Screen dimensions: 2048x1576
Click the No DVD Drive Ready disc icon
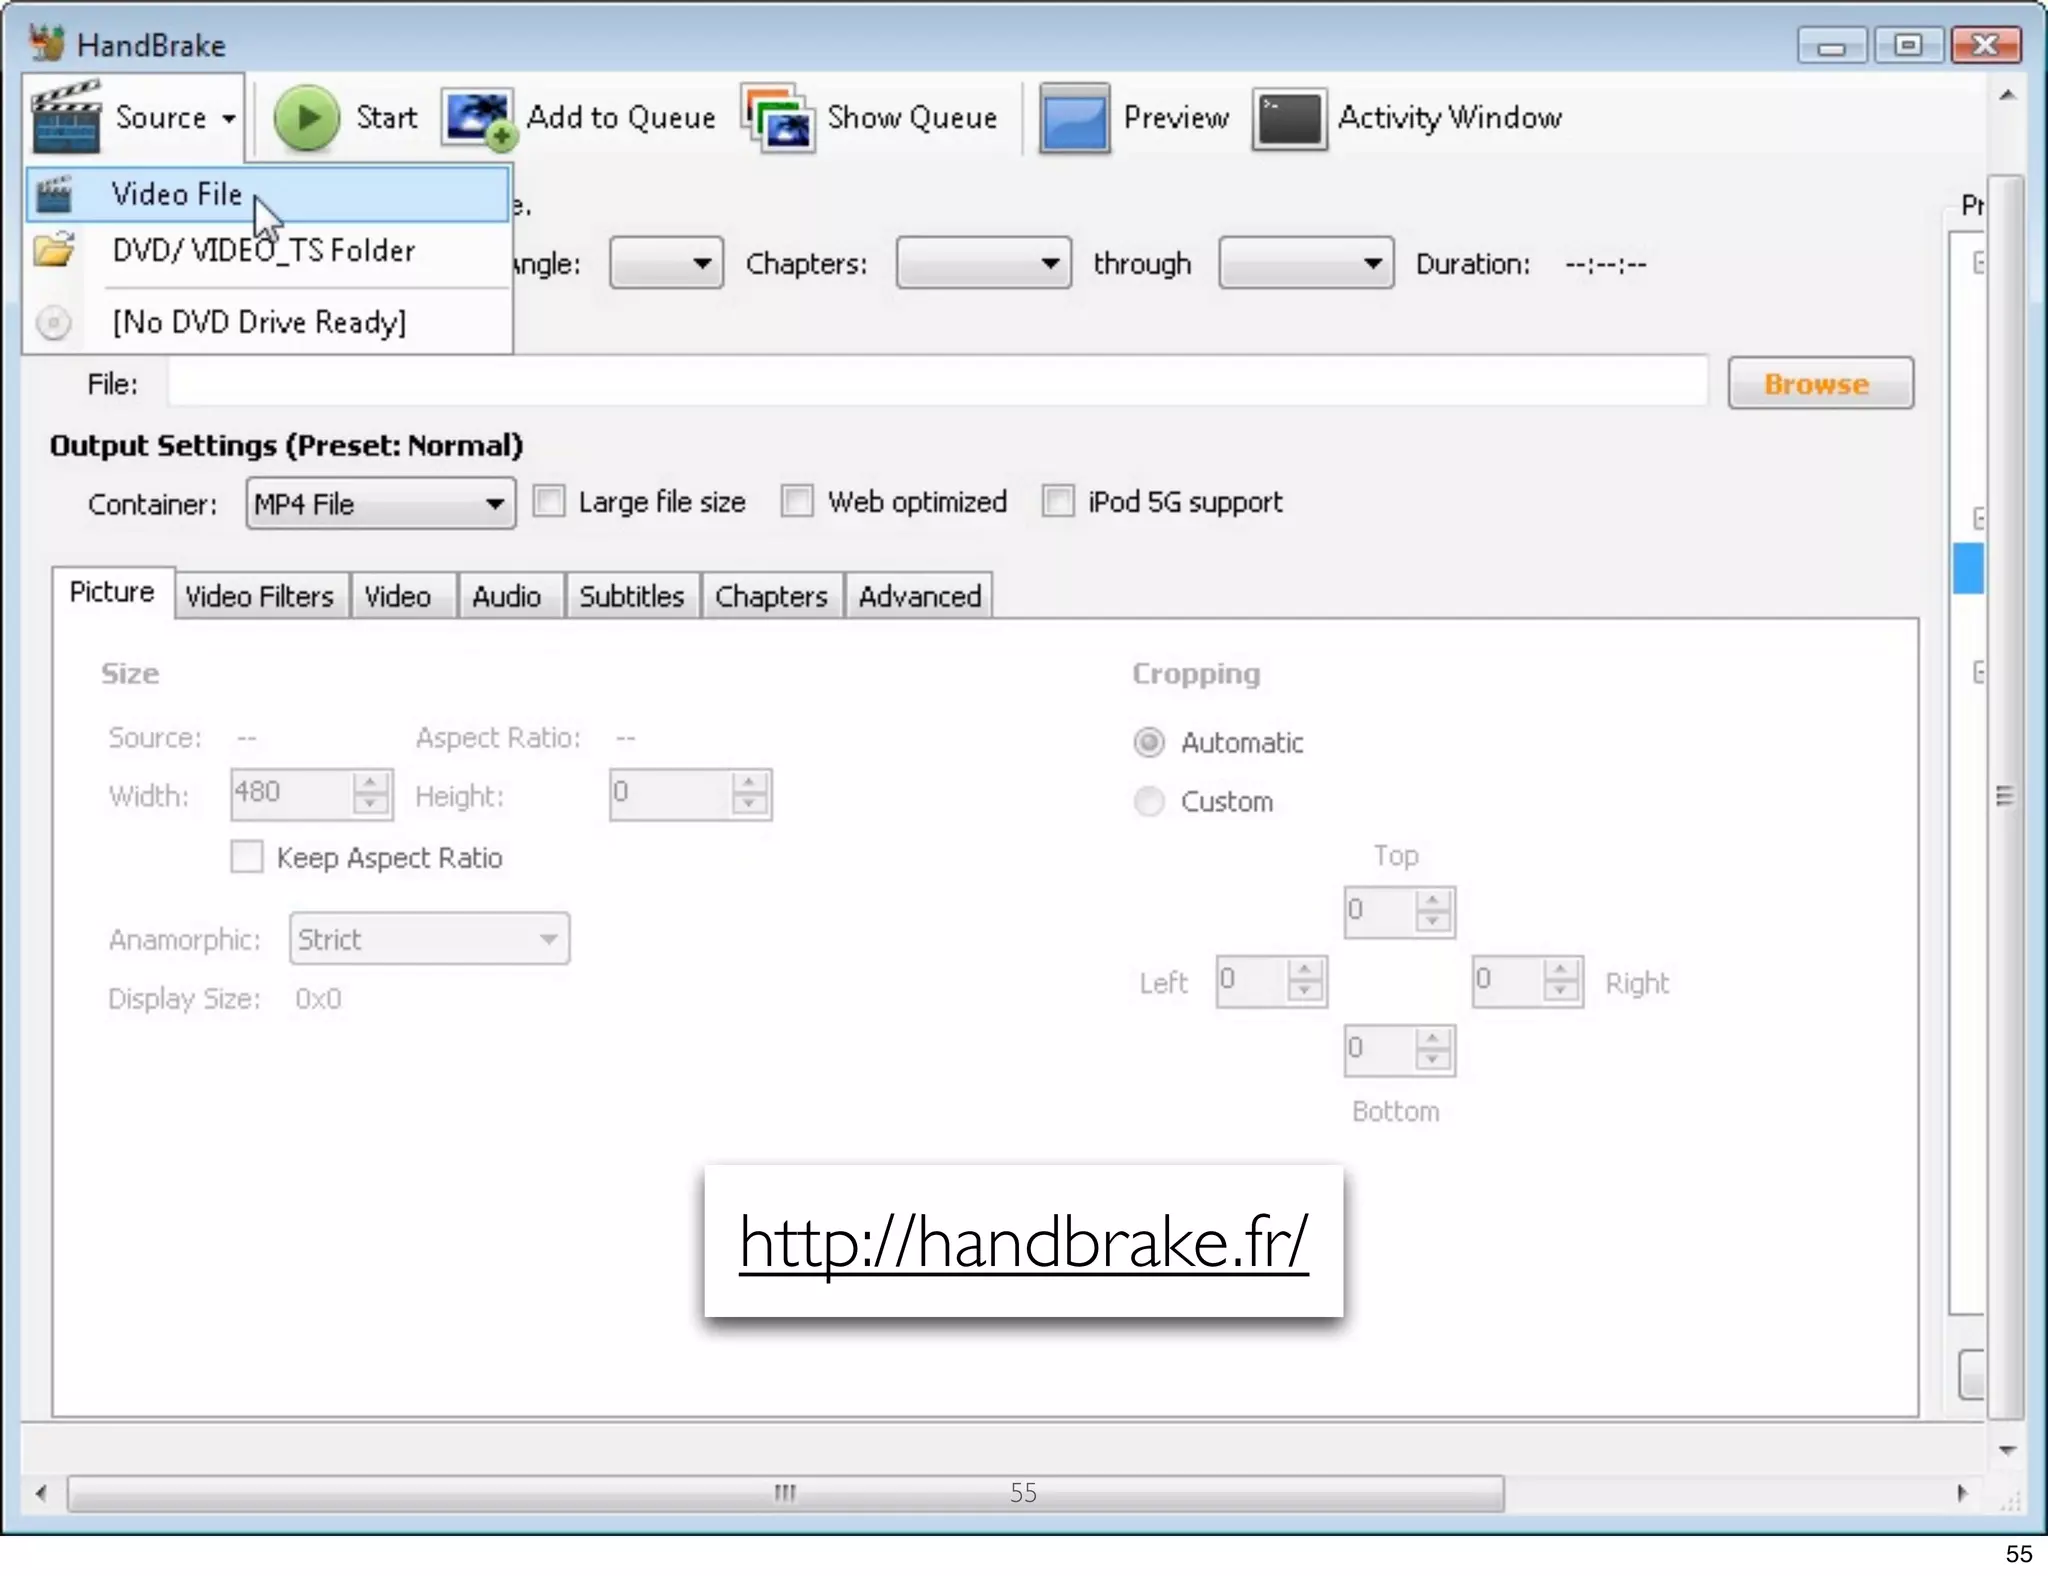click(x=54, y=322)
